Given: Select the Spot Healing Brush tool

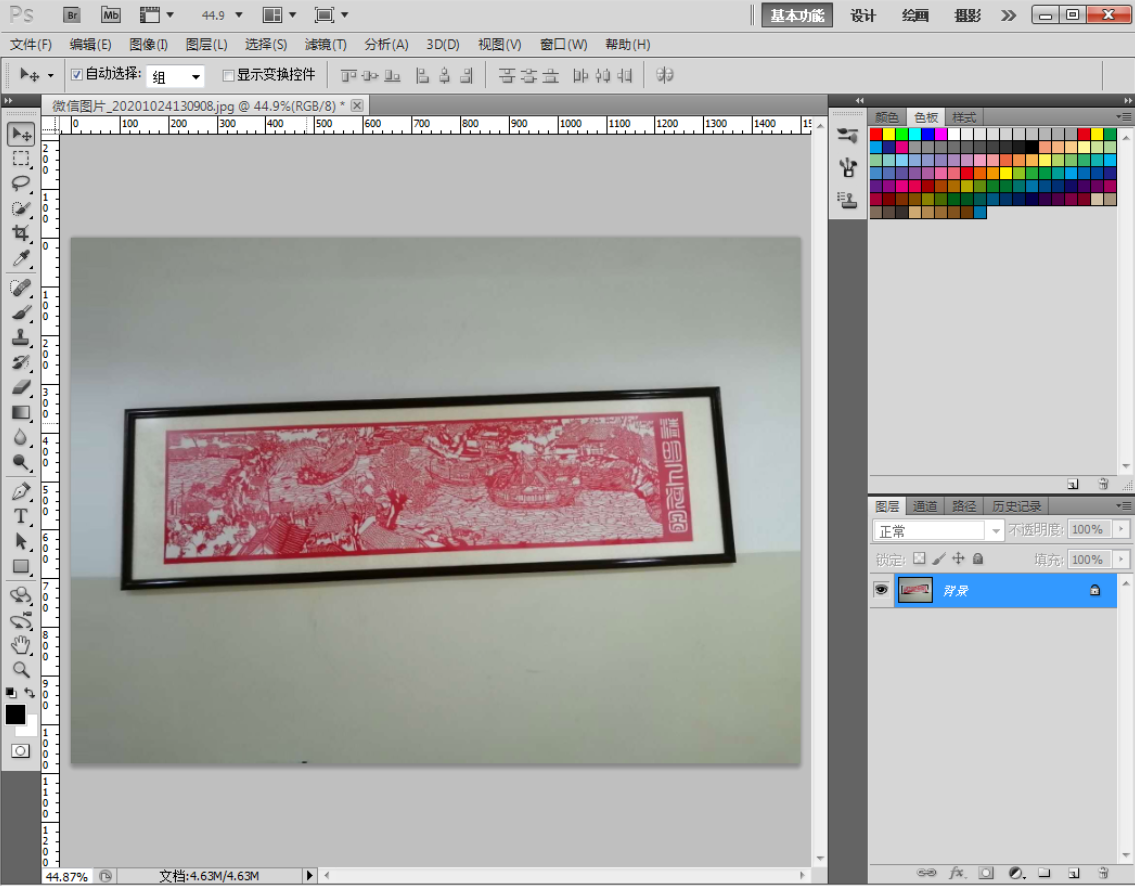Looking at the screenshot, I should [x=21, y=288].
